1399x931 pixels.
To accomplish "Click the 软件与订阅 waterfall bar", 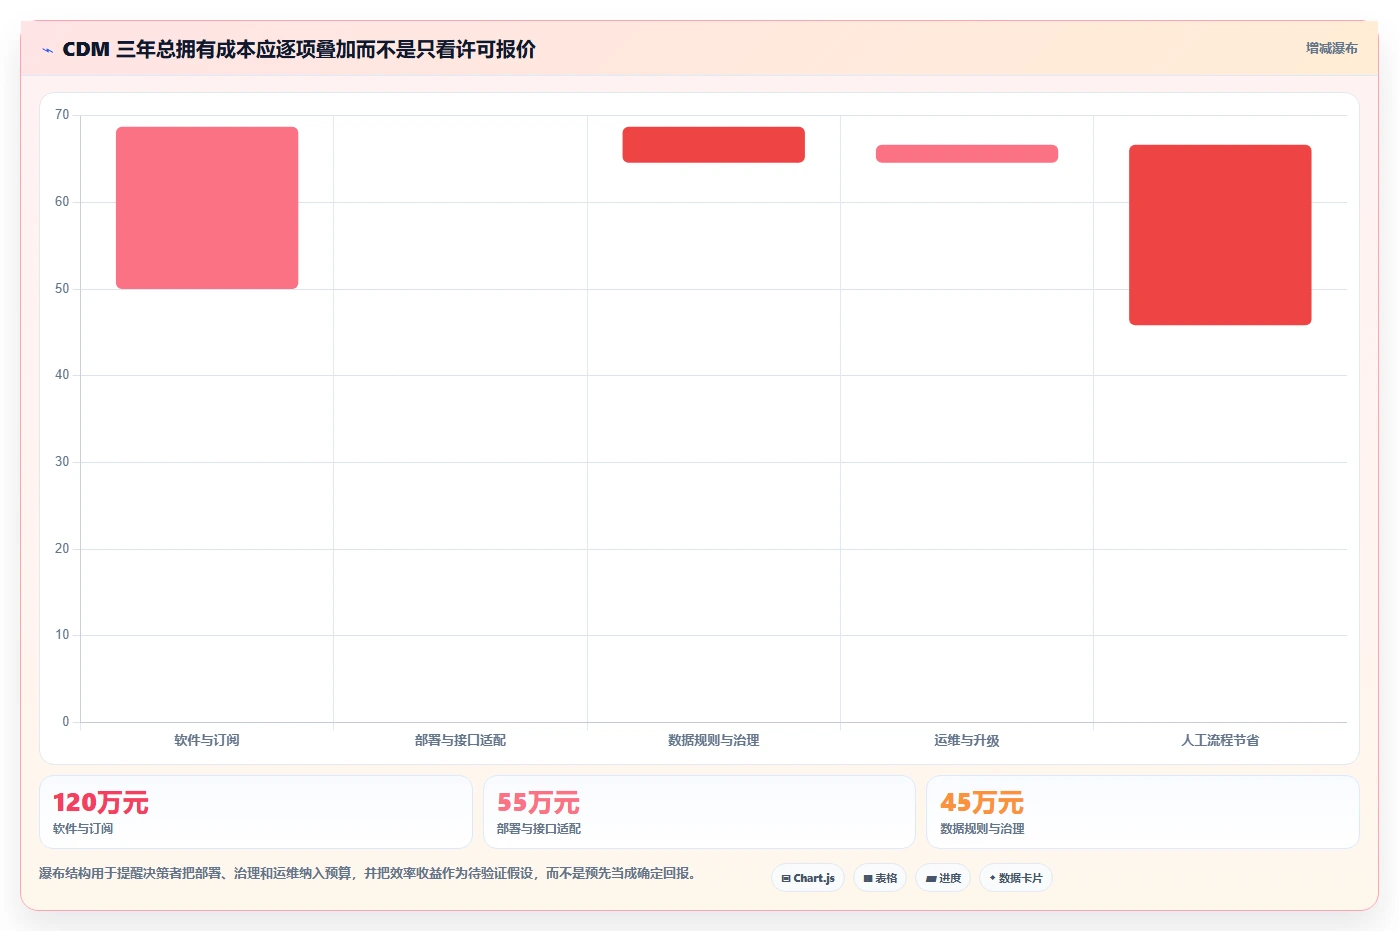I will point(207,208).
